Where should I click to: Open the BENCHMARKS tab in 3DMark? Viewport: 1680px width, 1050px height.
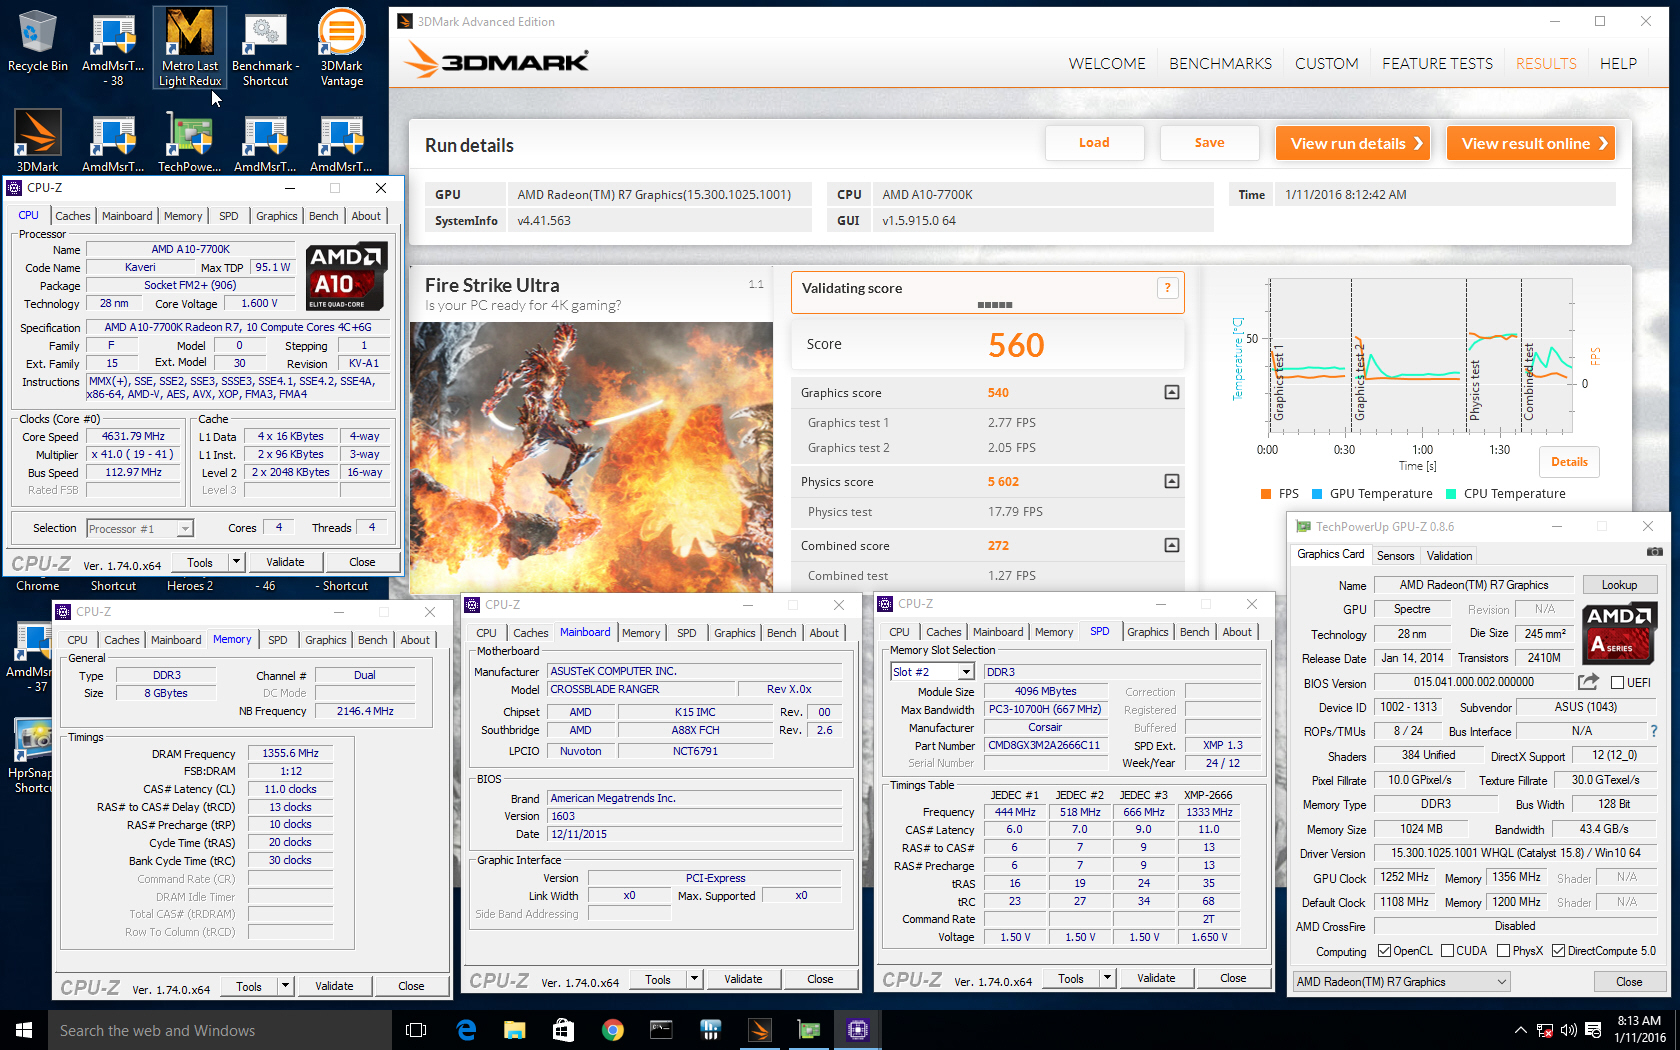1220,63
